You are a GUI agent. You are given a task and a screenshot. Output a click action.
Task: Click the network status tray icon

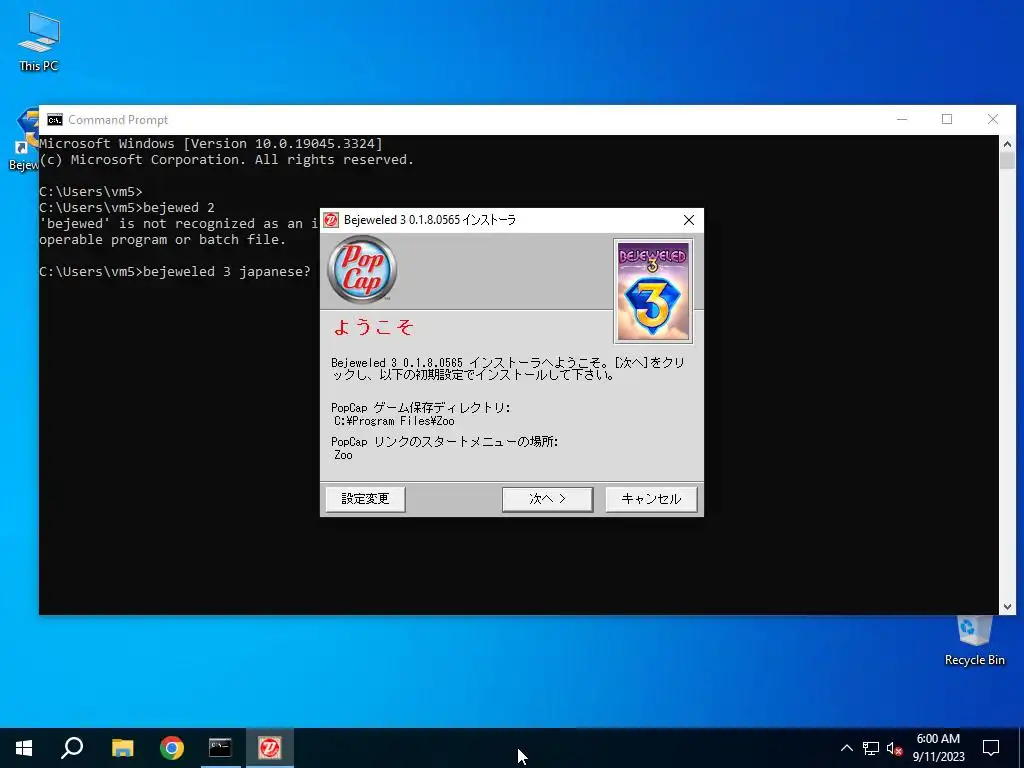(871, 748)
